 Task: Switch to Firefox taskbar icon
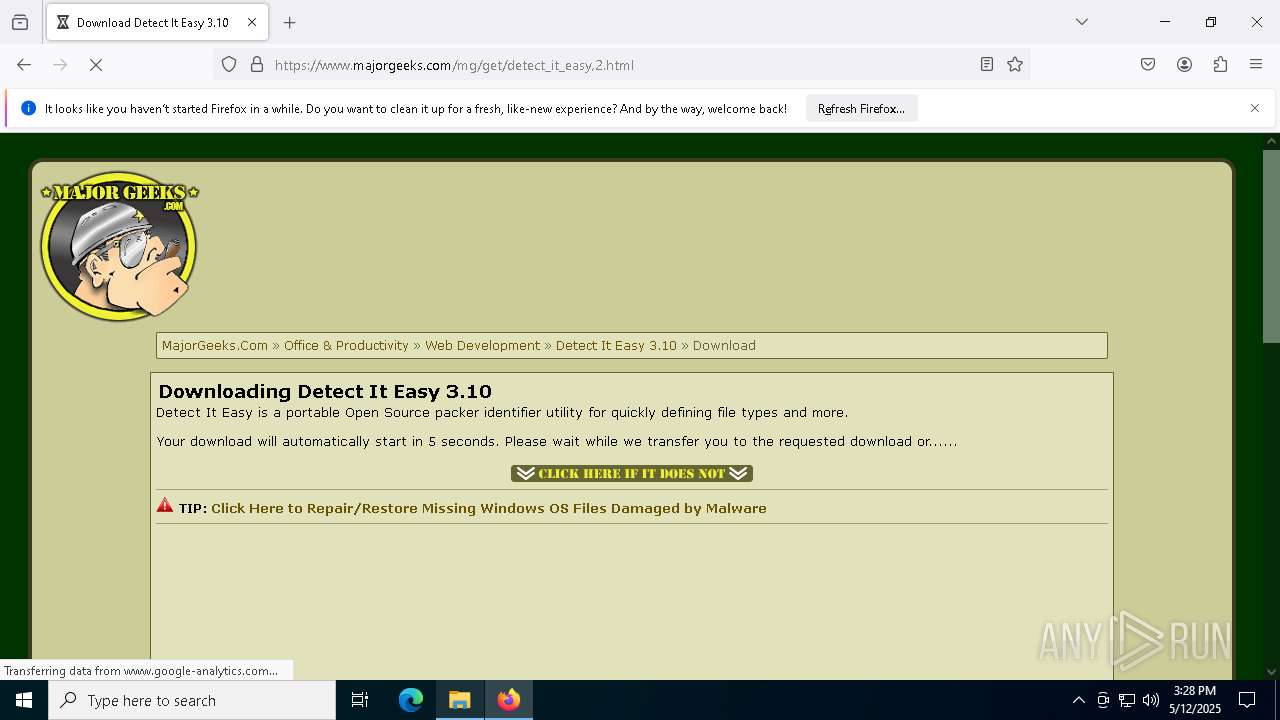[x=509, y=700]
